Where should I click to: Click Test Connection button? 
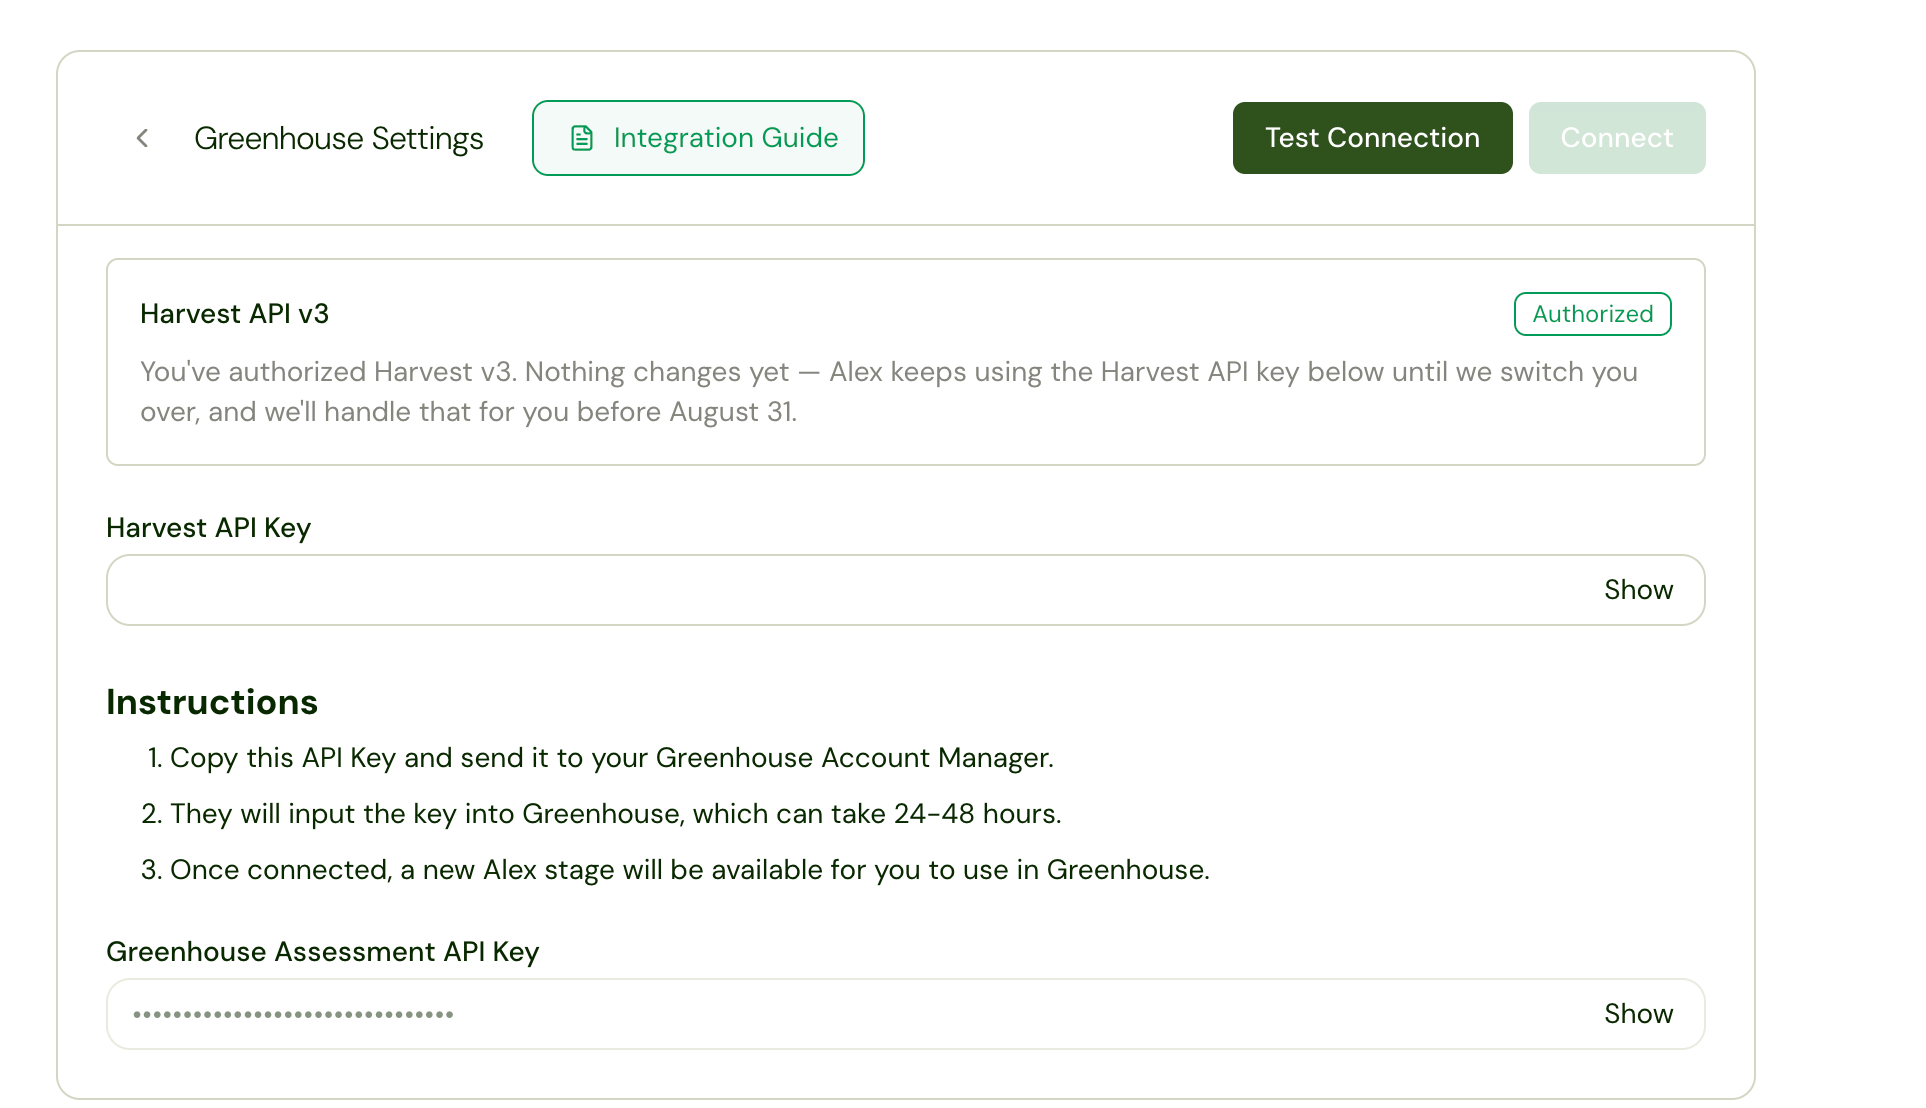tap(1372, 138)
